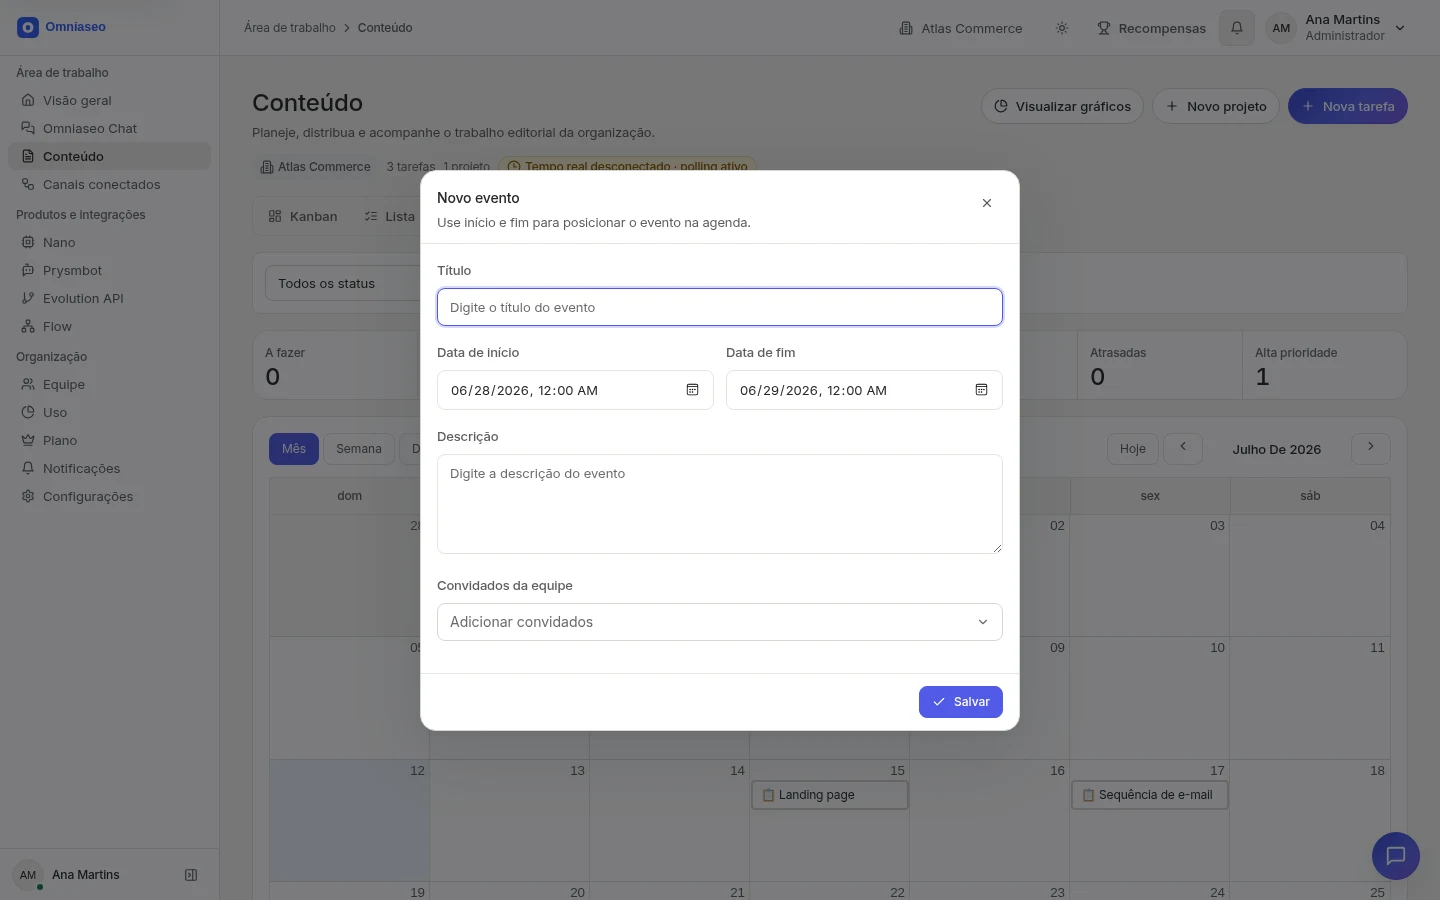
Task: Click the Novo projeto button
Action: click(1216, 106)
